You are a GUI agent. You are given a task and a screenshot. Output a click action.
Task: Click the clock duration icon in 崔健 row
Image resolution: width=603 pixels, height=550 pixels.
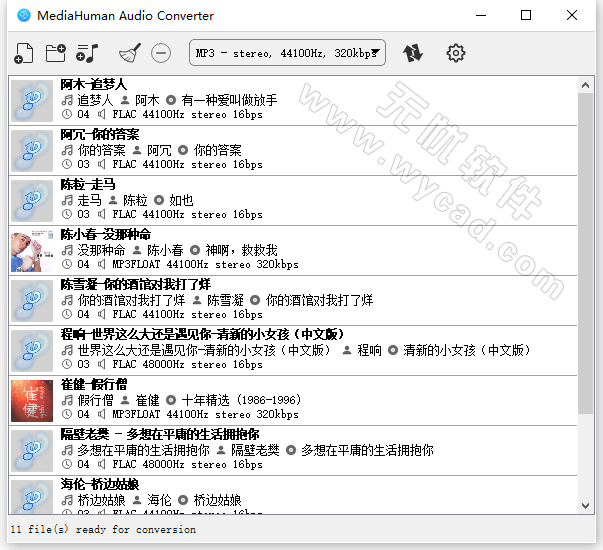pos(67,414)
